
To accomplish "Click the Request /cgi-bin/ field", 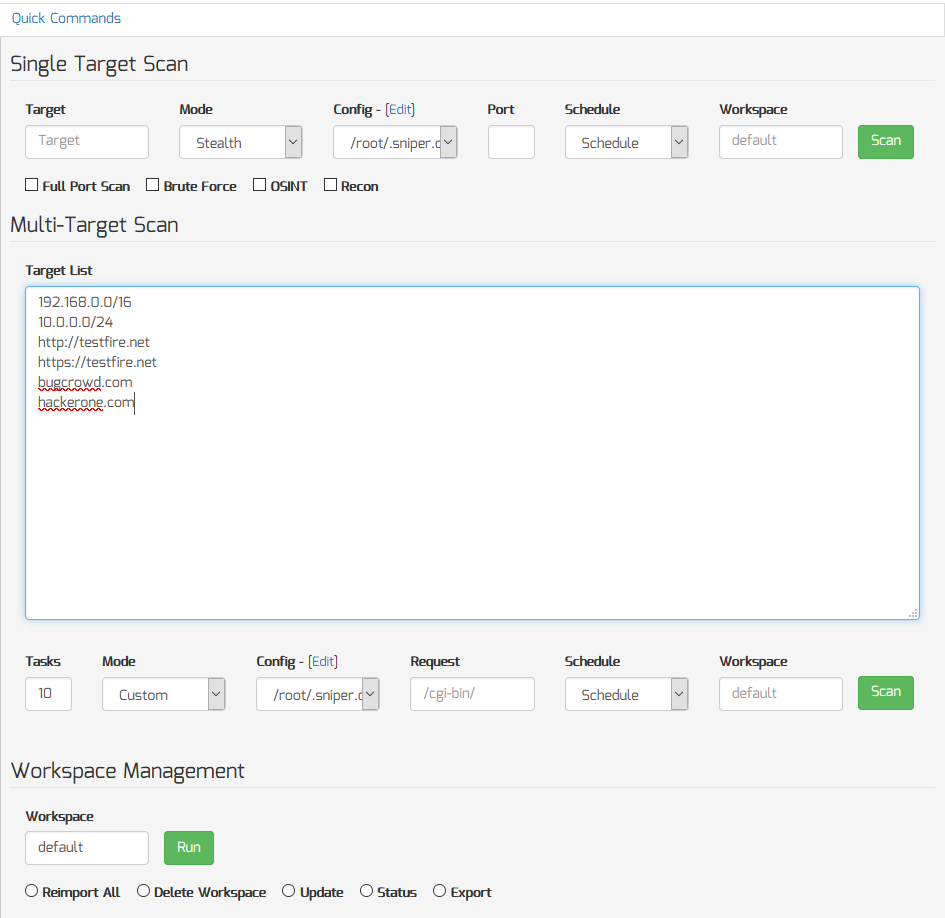I will pos(472,694).
